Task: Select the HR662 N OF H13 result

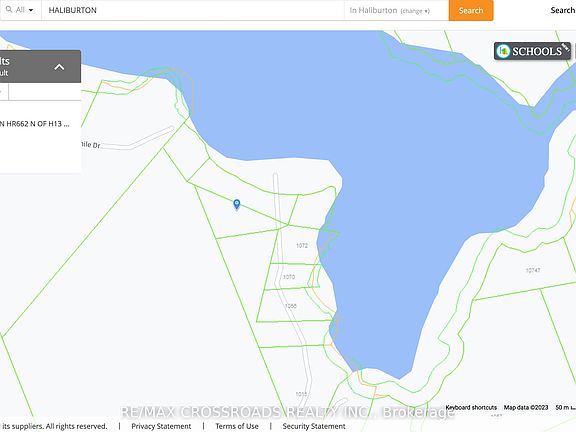Action: click(35, 124)
